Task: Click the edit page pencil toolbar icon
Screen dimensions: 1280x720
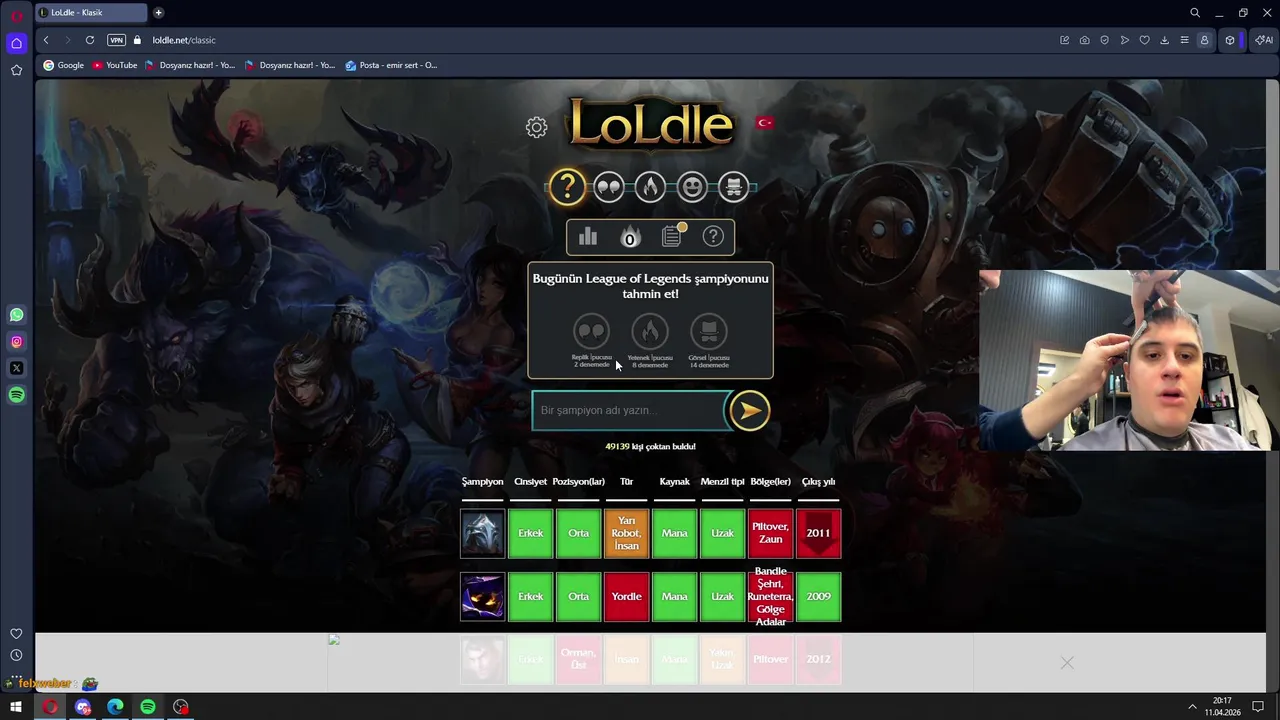Action: (1064, 40)
